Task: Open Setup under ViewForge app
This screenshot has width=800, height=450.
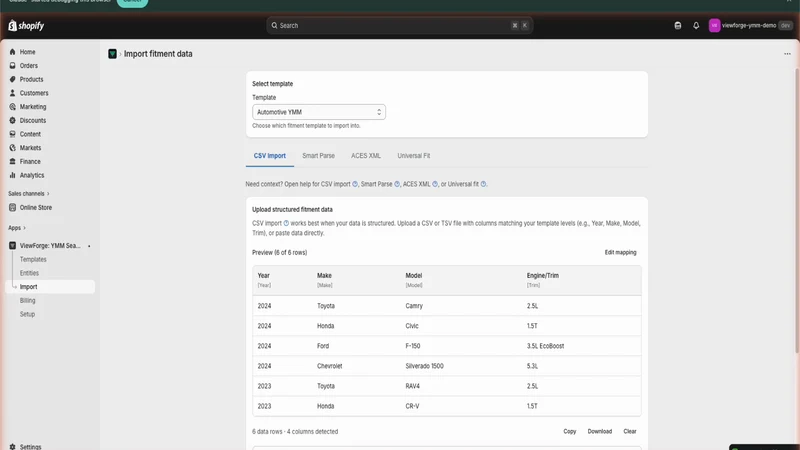Action: [28, 314]
